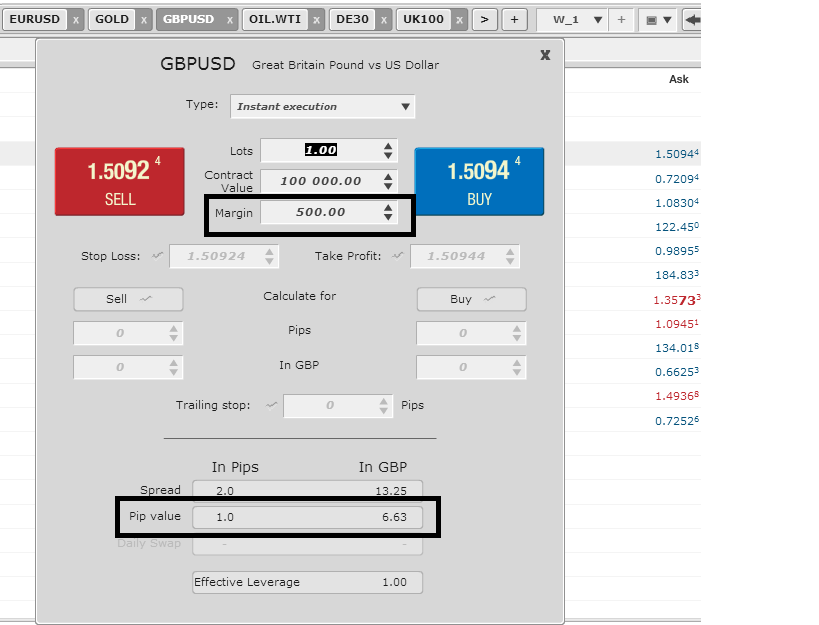Show more tabs with the arrow button

click(x=485, y=20)
